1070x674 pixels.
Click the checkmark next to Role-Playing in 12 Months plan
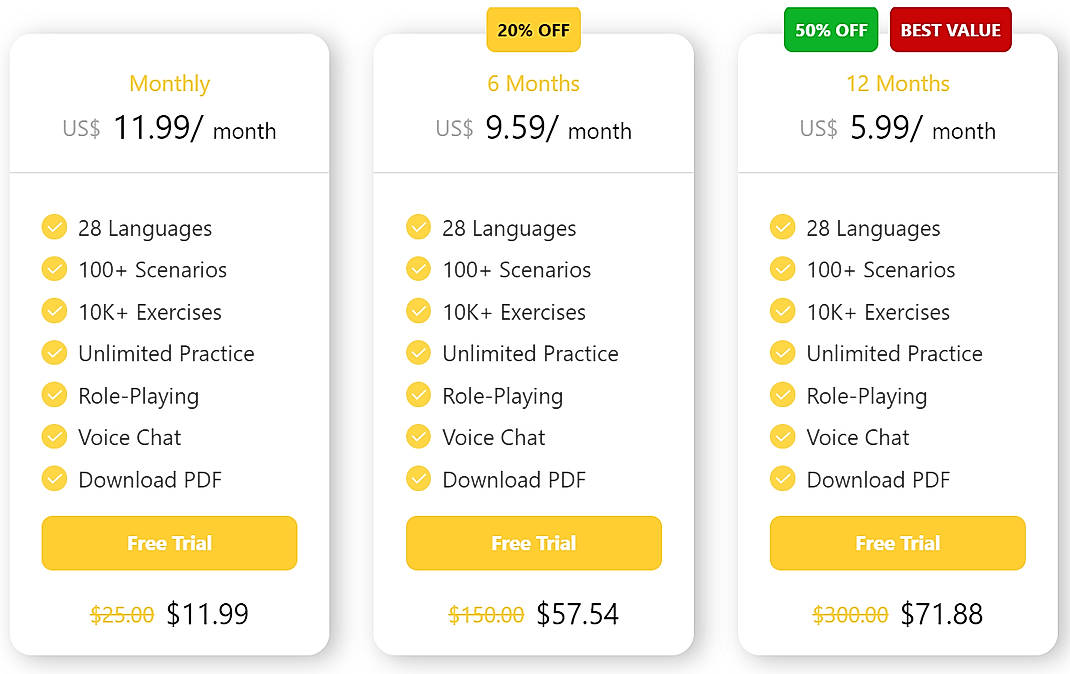pos(783,395)
